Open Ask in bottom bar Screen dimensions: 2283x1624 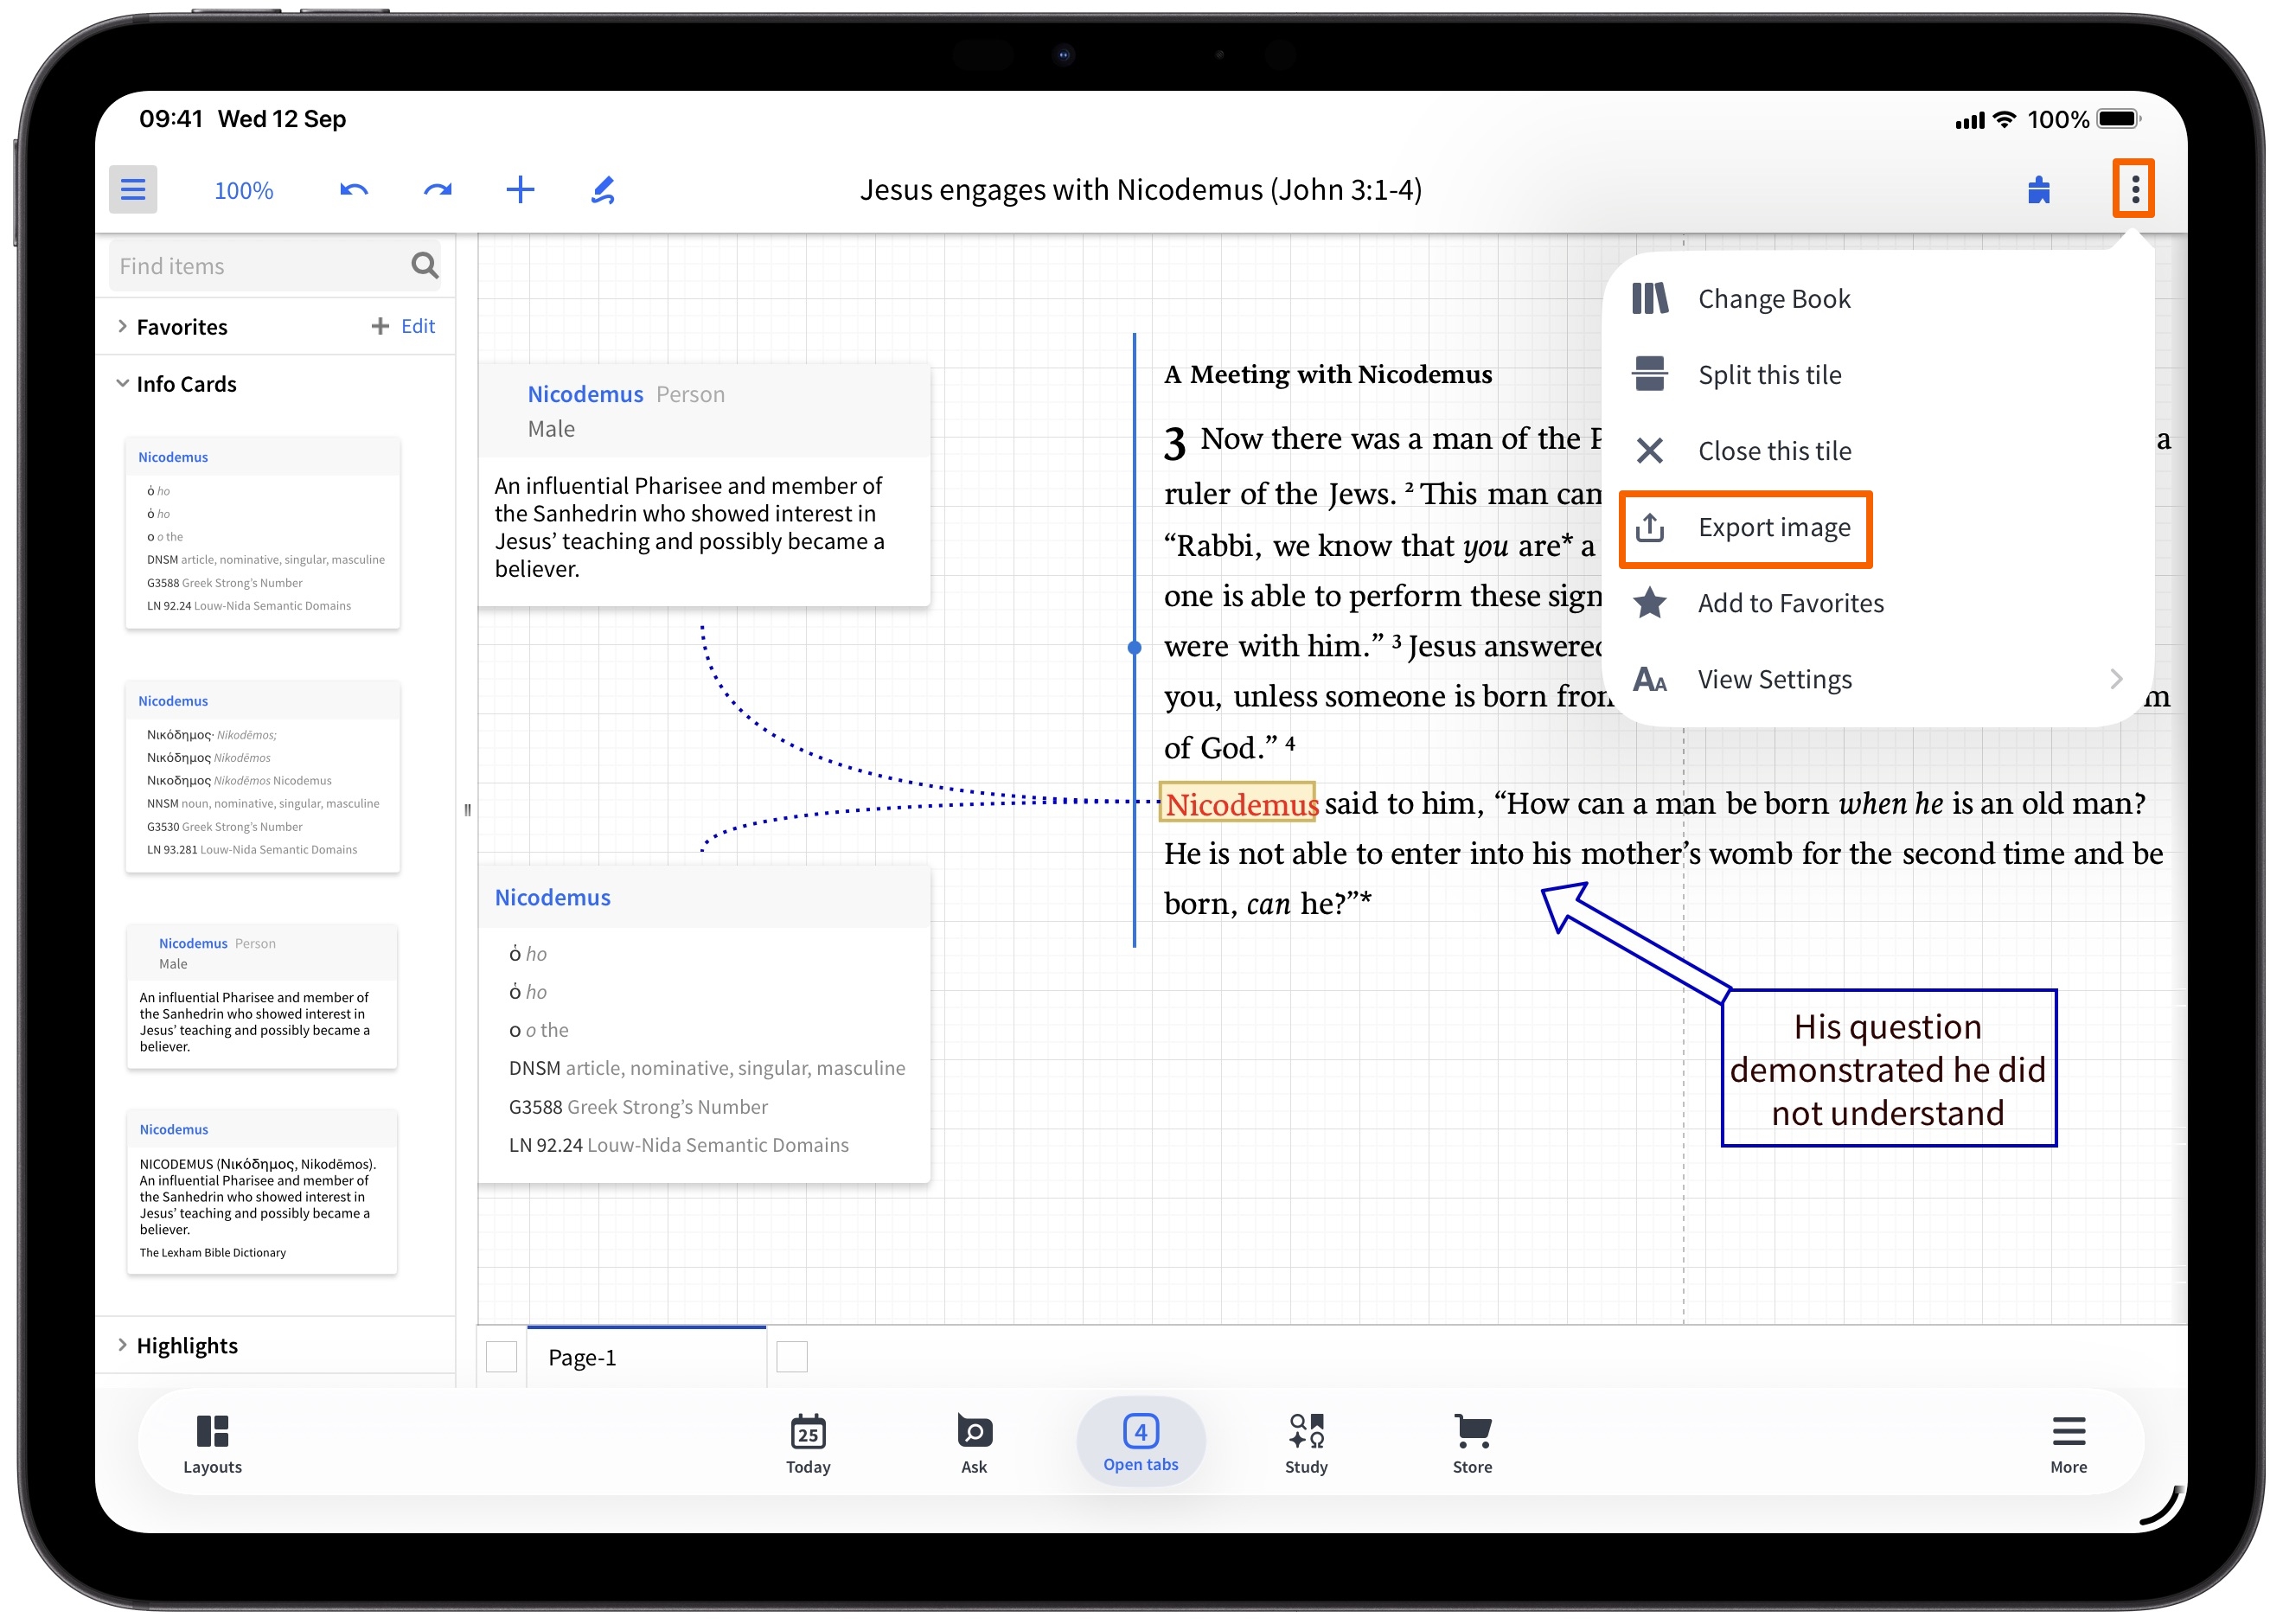pos(974,1444)
